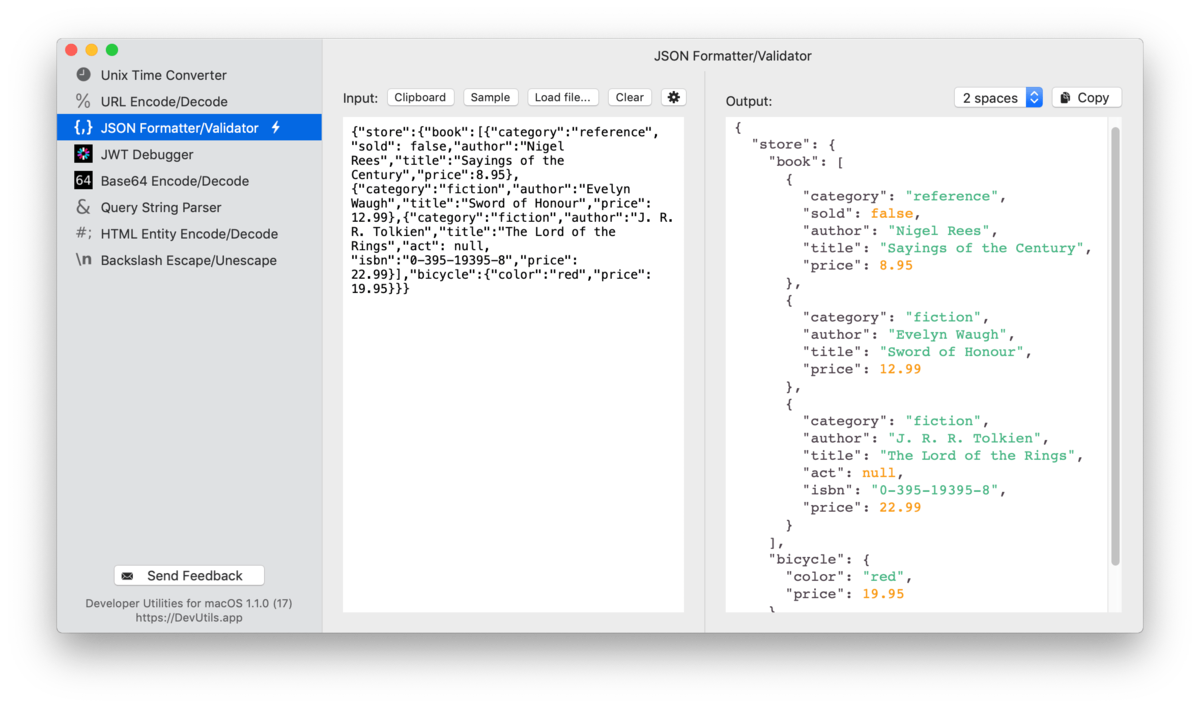Image resolution: width=1200 pixels, height=708 pixels.
Task: Click the Load file button
Action: tap(563, 97)
